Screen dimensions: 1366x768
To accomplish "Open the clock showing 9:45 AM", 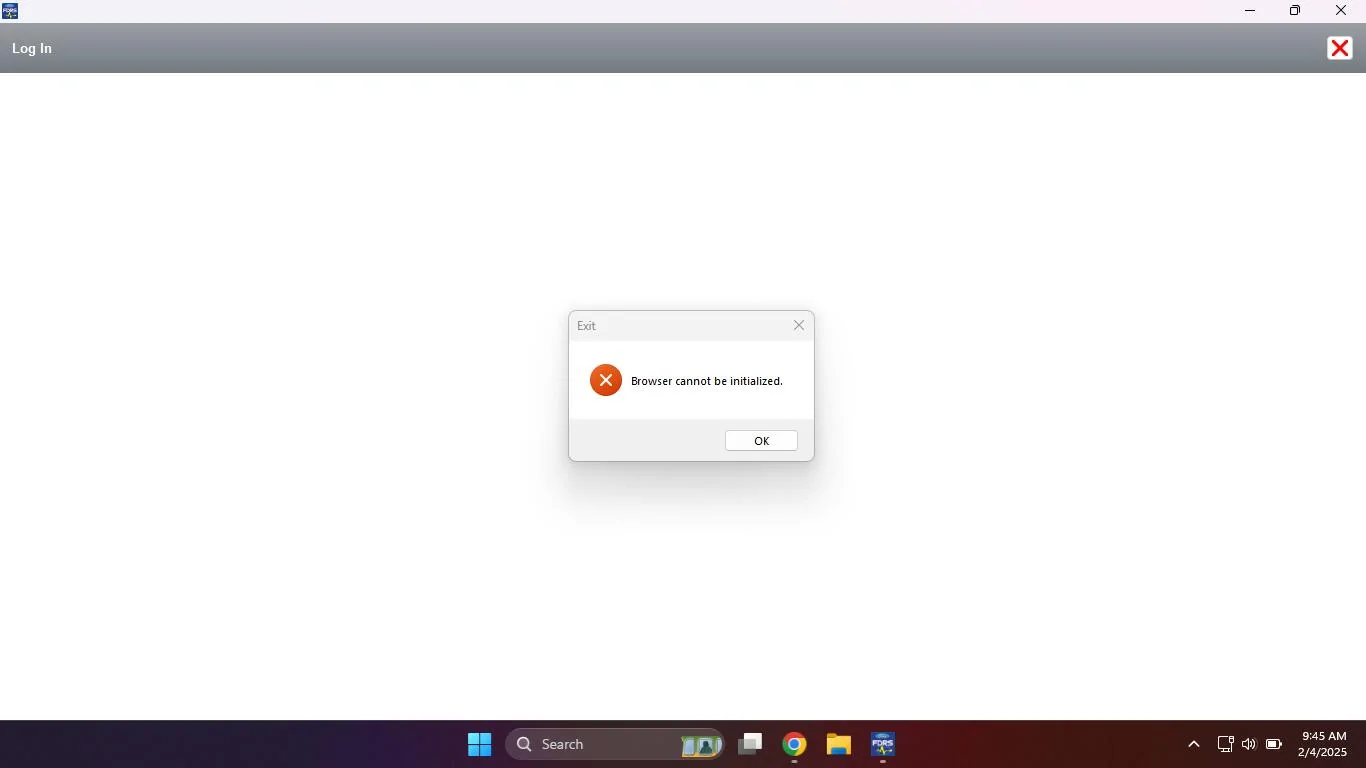I will (1323, 744).
